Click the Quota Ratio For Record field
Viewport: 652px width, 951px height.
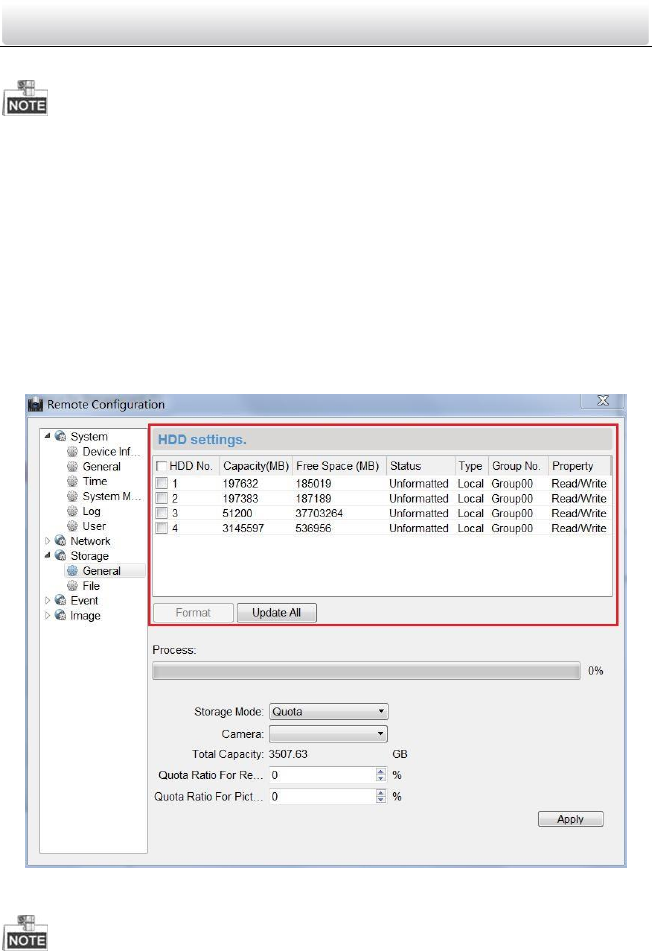click(320, 775)
